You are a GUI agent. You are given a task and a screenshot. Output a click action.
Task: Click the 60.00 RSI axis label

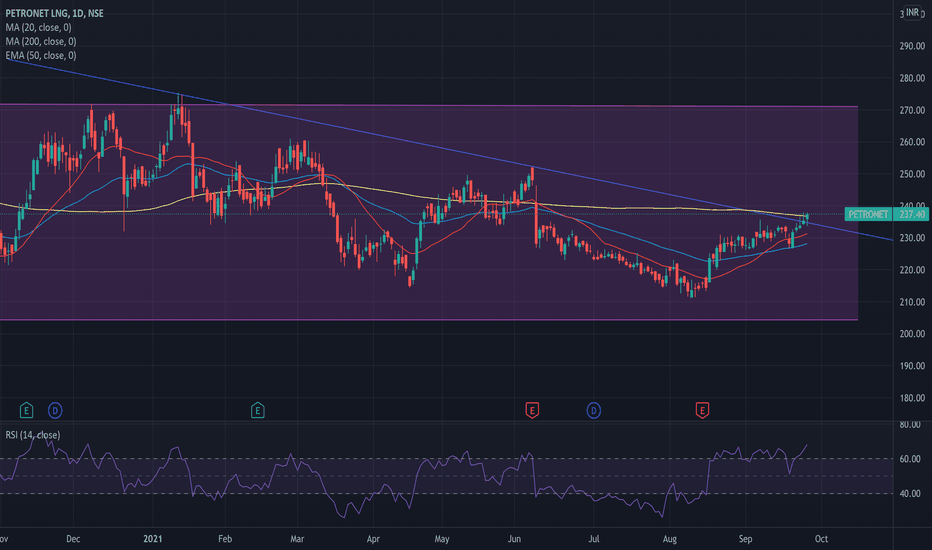pyautogui.click(x=910, y=459)
